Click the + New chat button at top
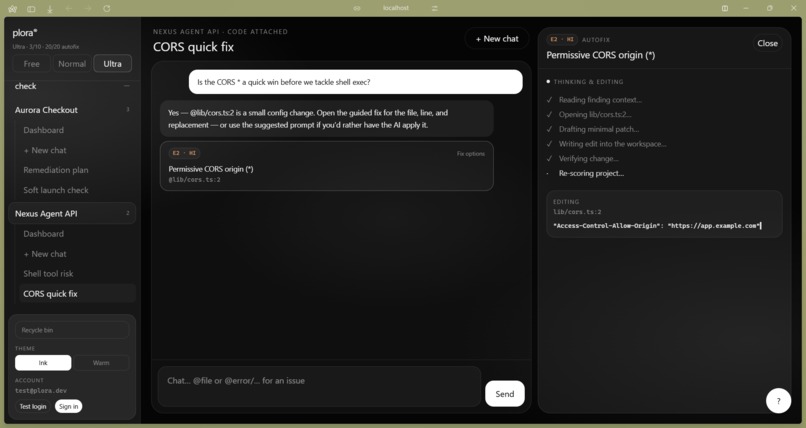806x428 pixels. [497, 39]
